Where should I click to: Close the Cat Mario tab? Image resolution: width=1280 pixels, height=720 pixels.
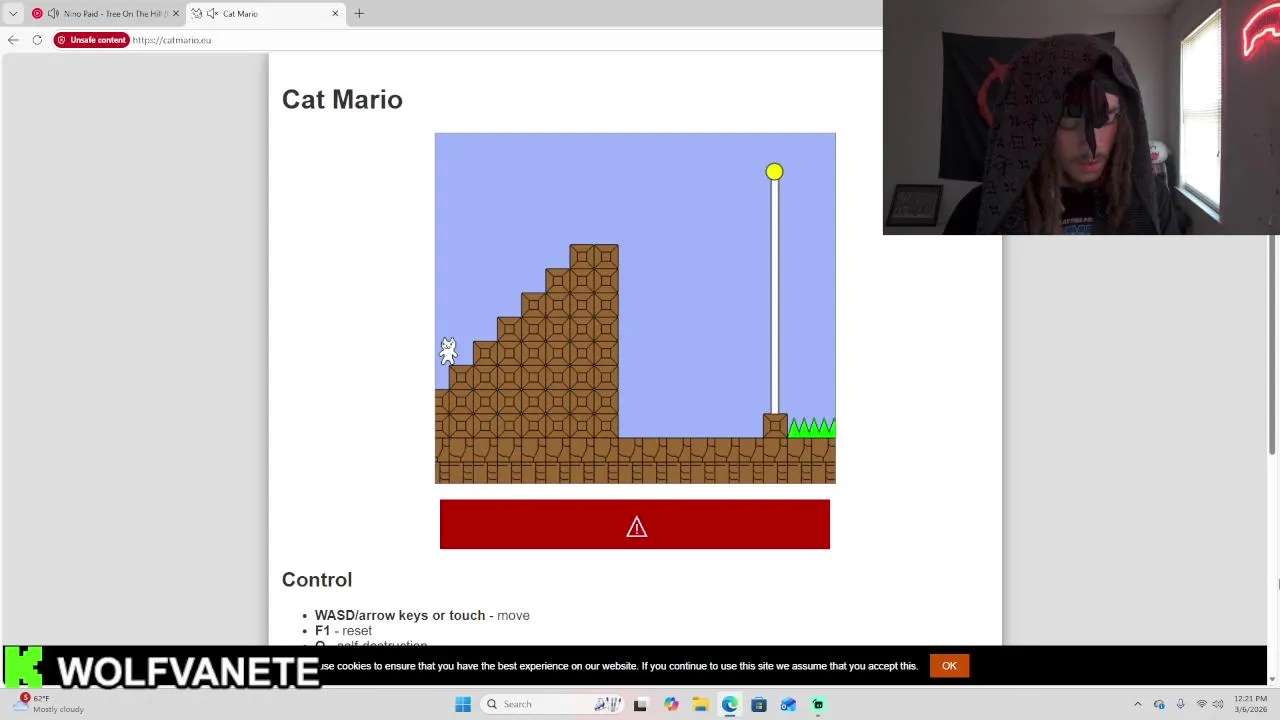coord(335,14)
